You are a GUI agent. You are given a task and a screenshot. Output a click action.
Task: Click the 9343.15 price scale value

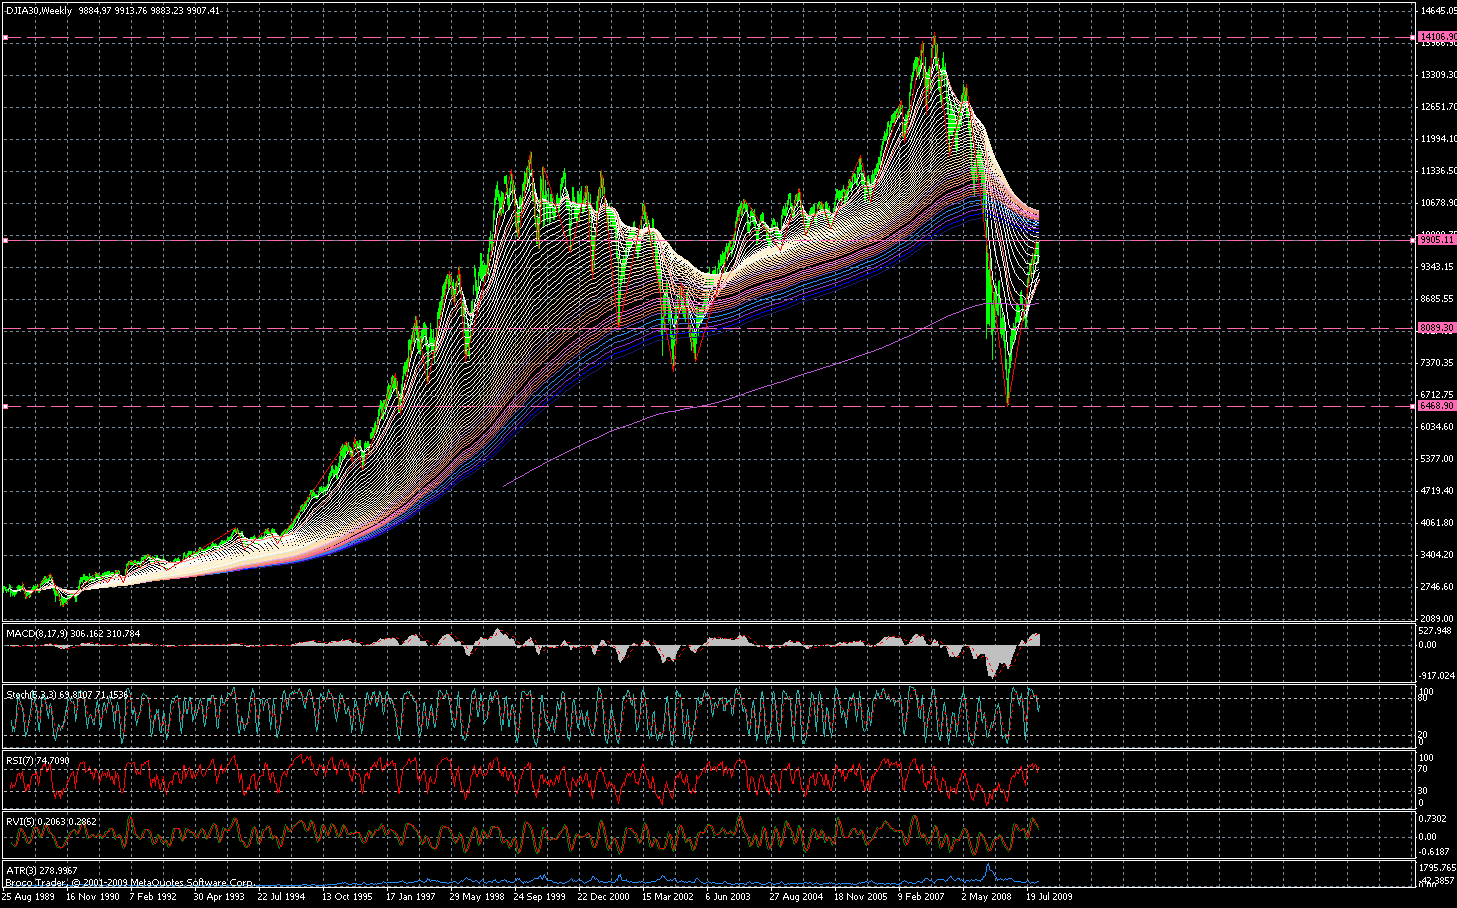(x=1438, y=266)
